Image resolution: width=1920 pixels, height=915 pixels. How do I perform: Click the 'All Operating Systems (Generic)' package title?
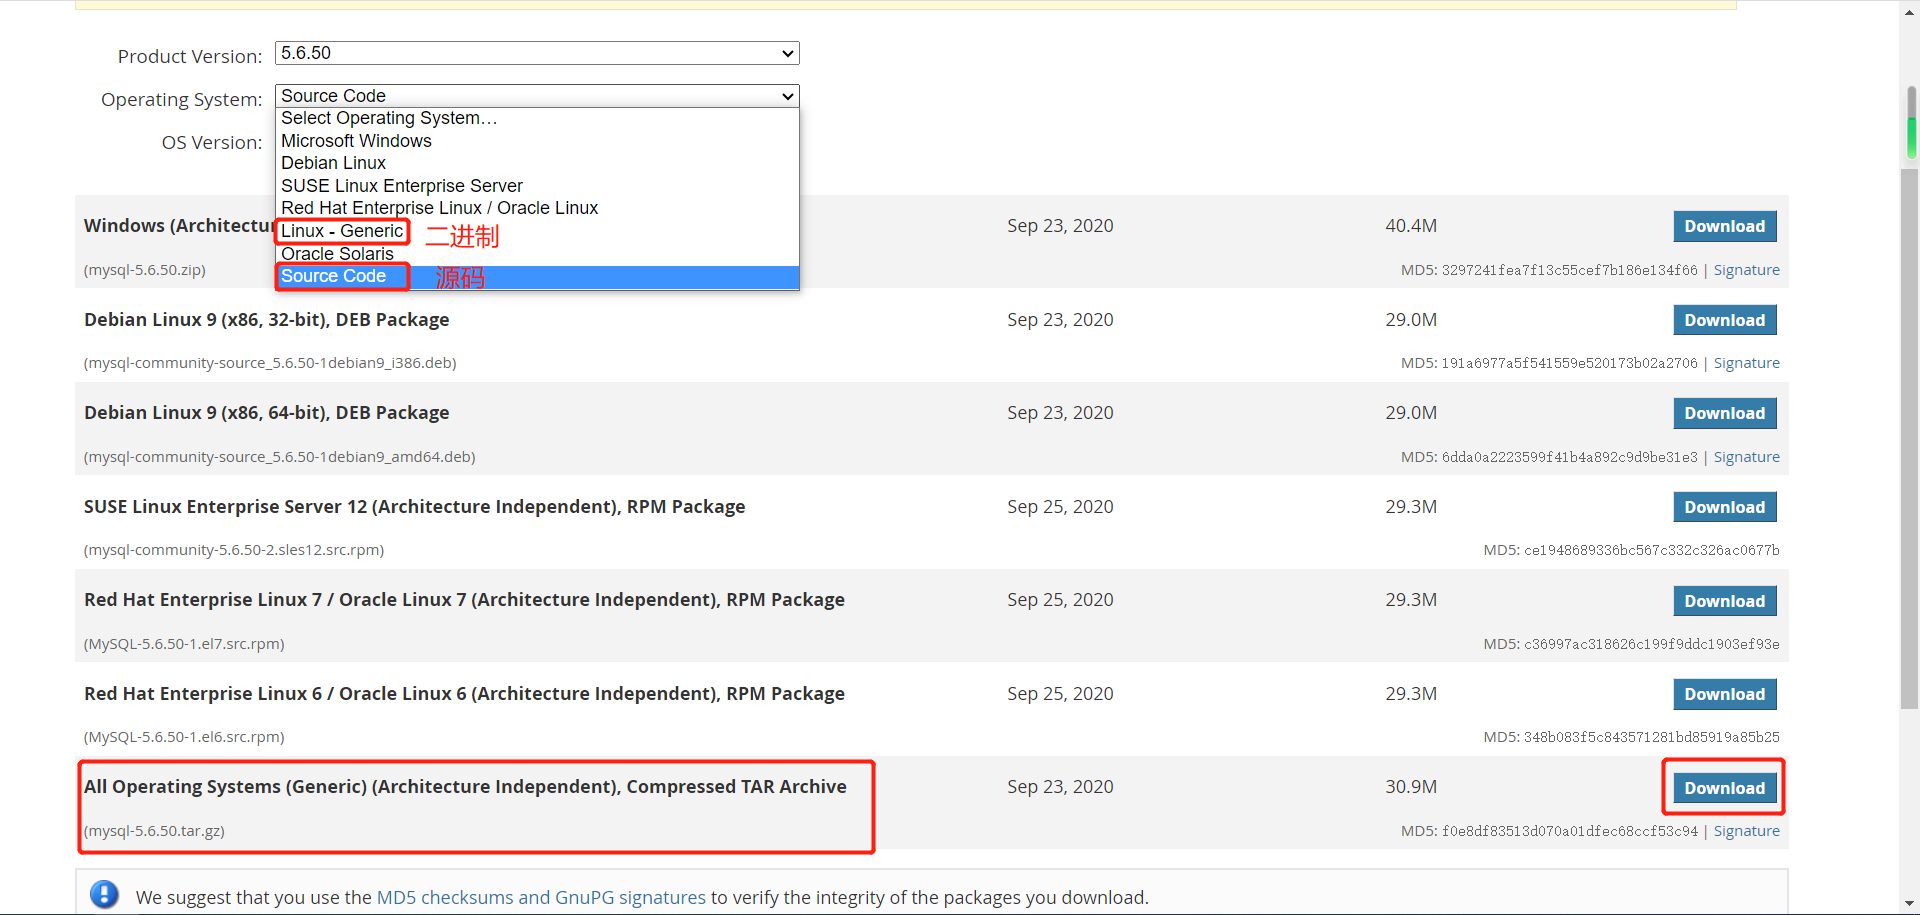click(465, 787)
